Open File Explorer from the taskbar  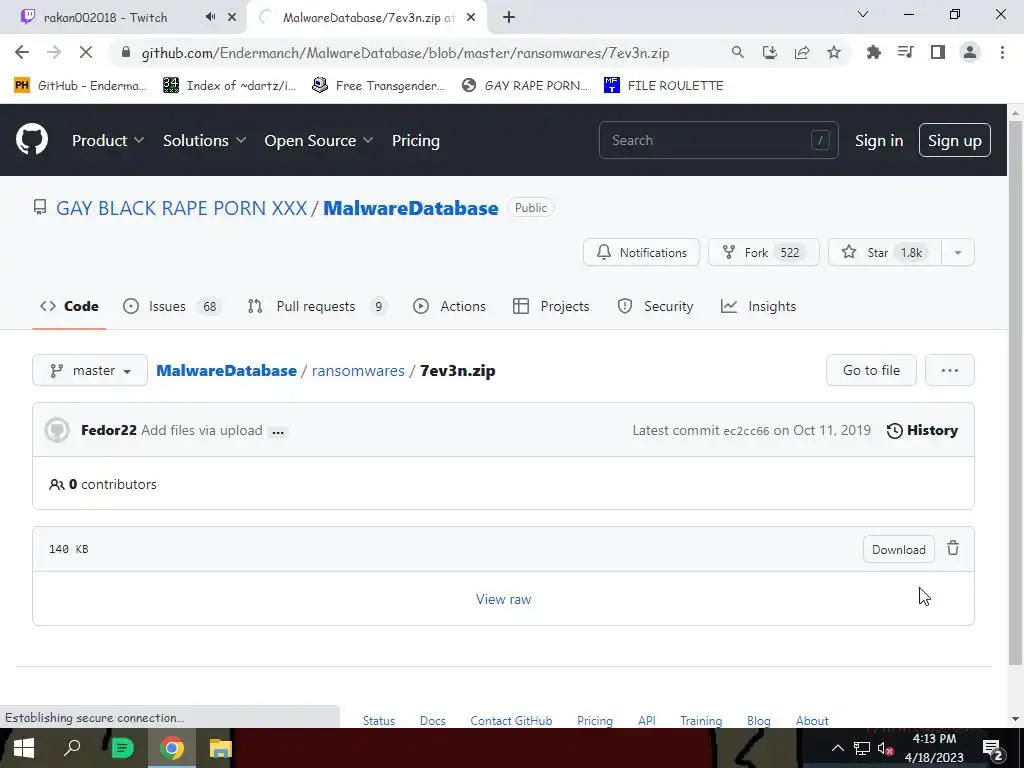click(x=221, y=748)
